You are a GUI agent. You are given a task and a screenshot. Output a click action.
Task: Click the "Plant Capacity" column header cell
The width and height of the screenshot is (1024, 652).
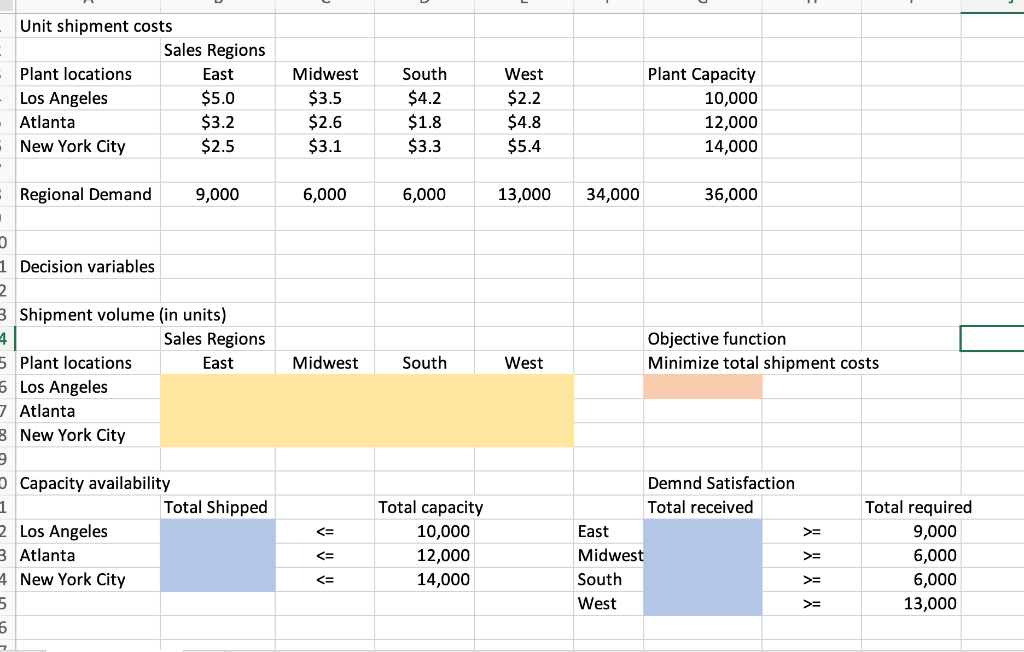point(702,74)
